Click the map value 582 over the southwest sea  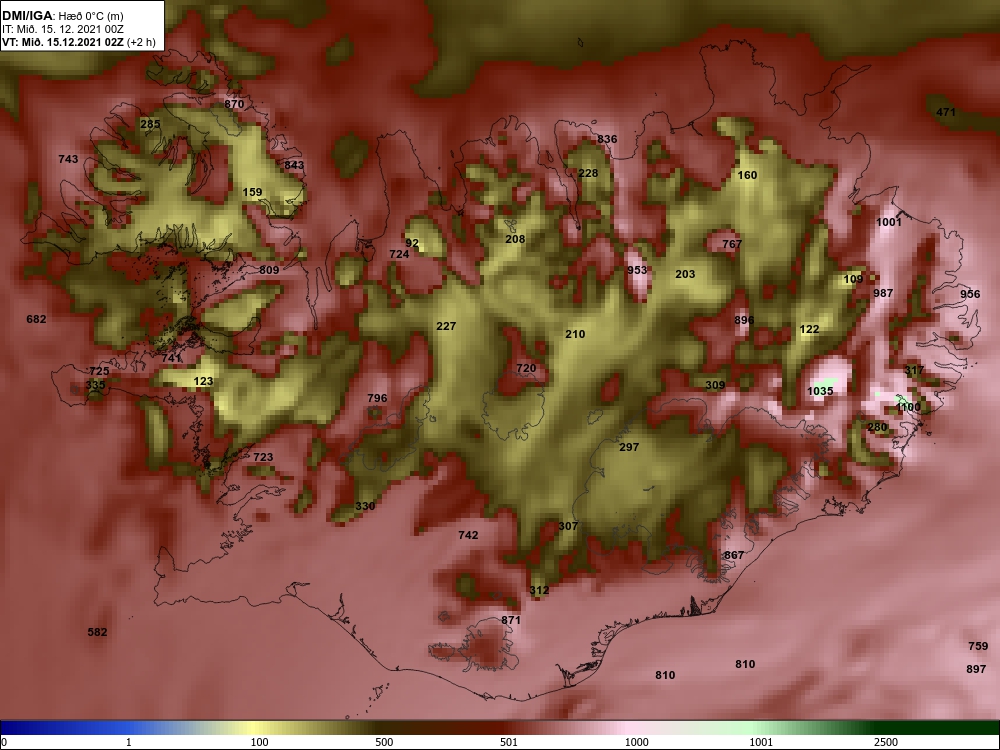coord(97,632)
